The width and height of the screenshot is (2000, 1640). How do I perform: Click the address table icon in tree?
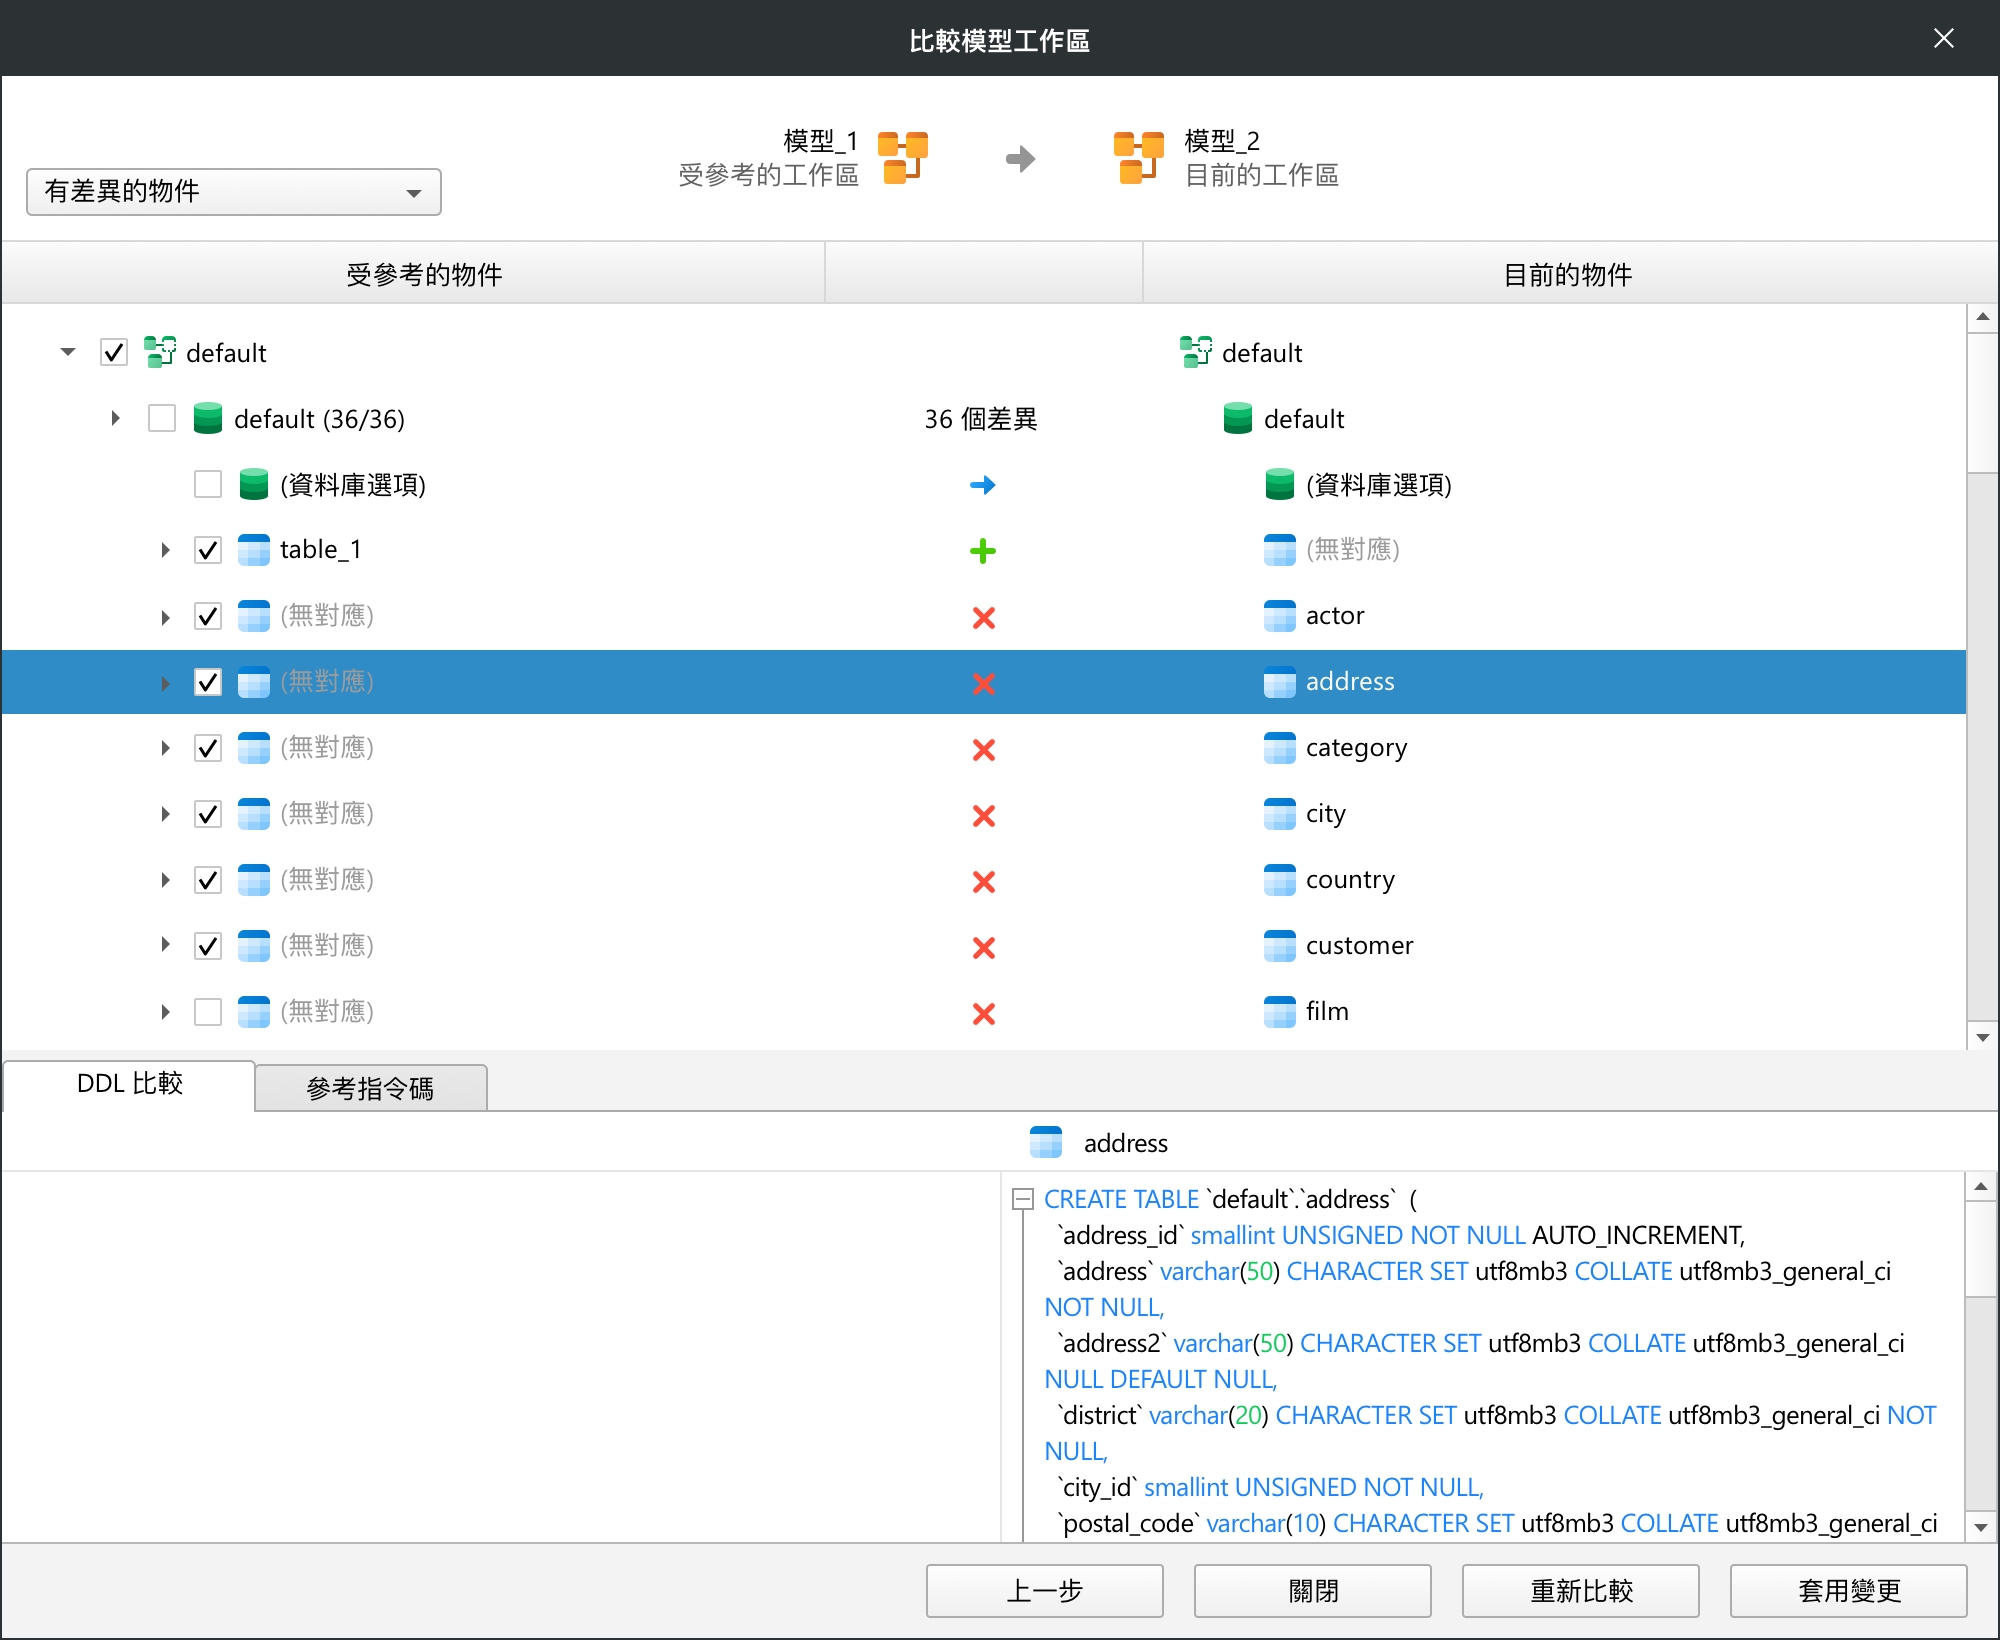pyautogui.click(x=1280, y=682)
